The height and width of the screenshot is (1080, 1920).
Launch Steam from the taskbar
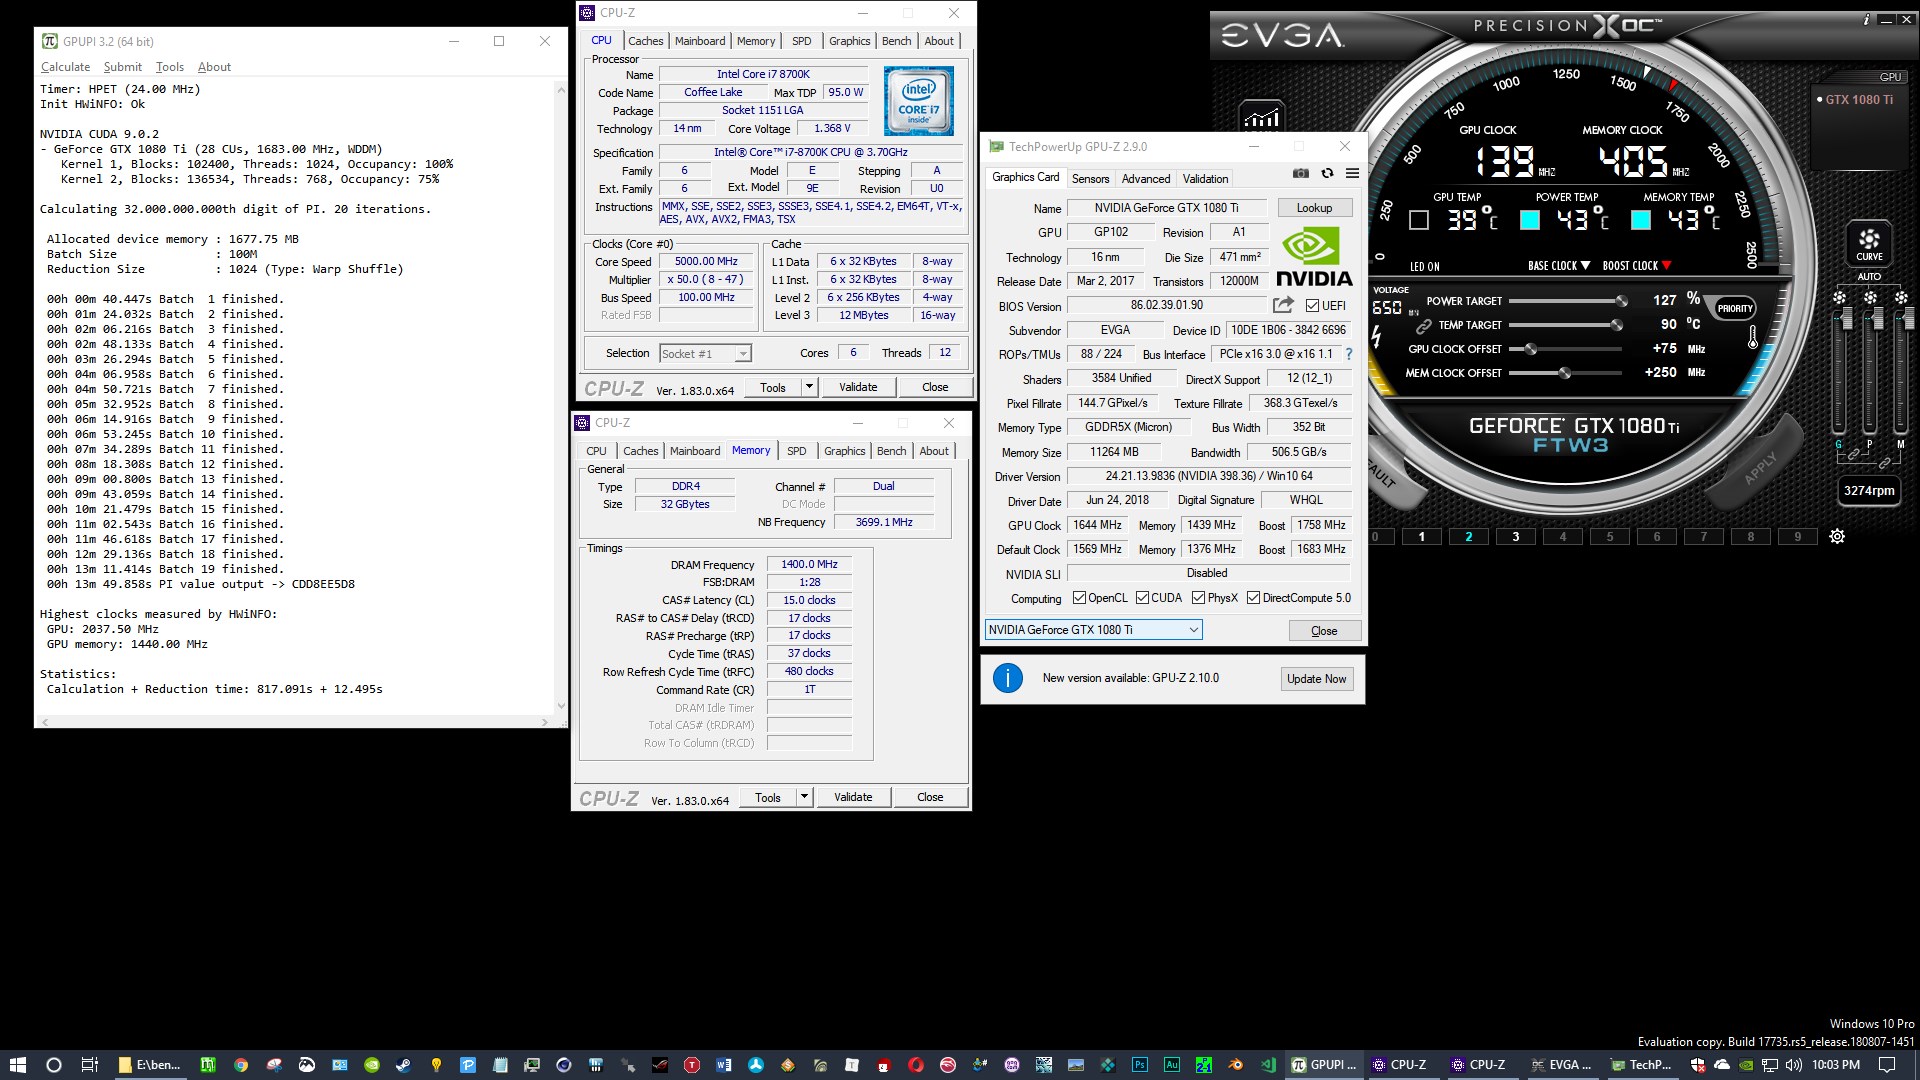(403, 1065)
